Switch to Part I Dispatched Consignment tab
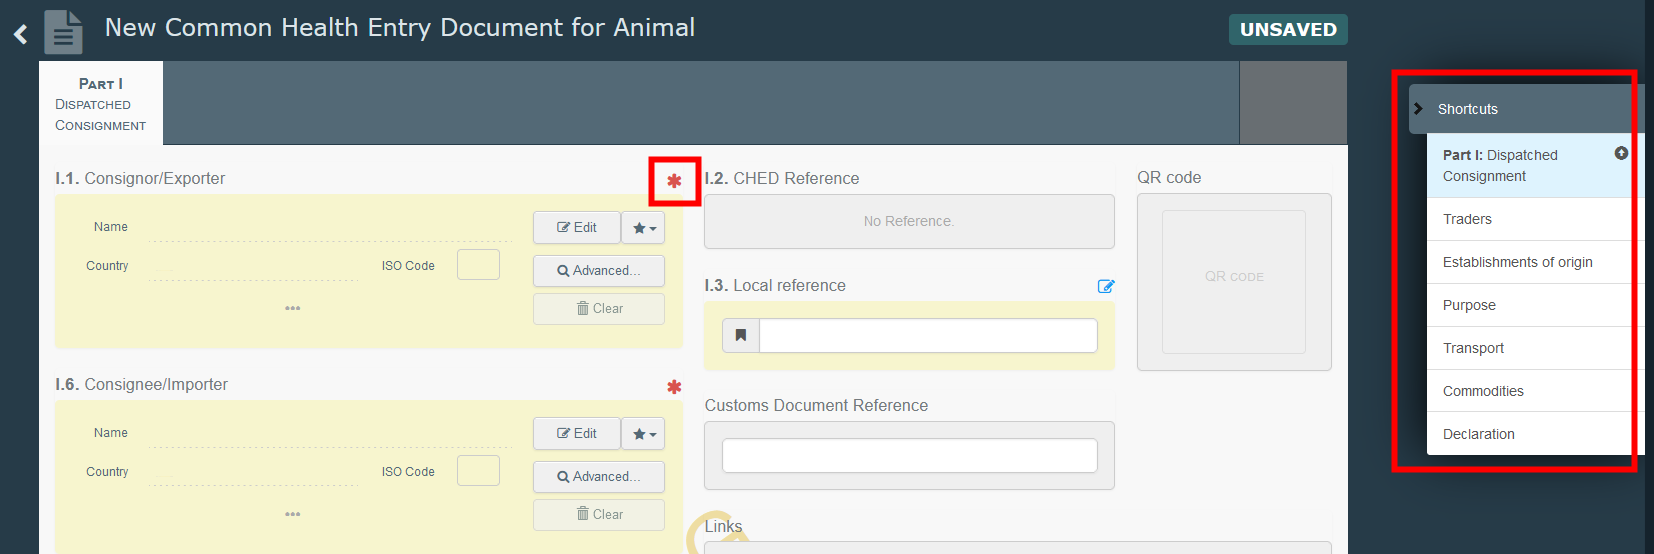Screen dimensions: 1654x554 tap(101, 104)
